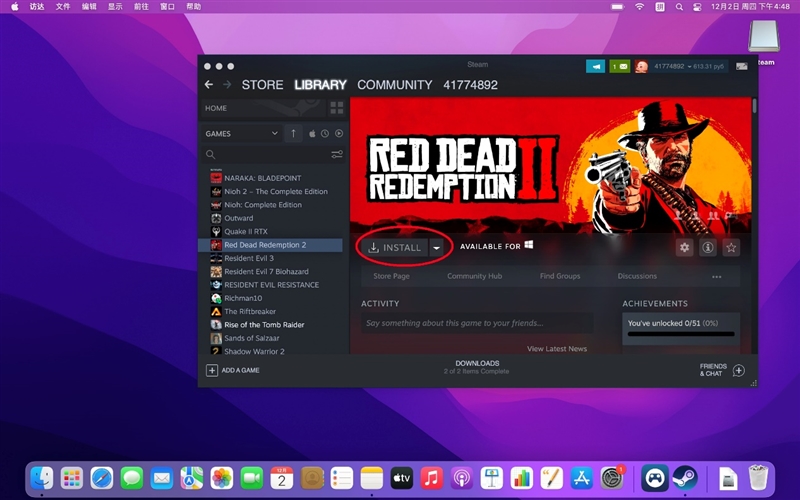Open the 41774892 profile tab
The height and width of the screenshot is (500, 800).
pos(470,85)
